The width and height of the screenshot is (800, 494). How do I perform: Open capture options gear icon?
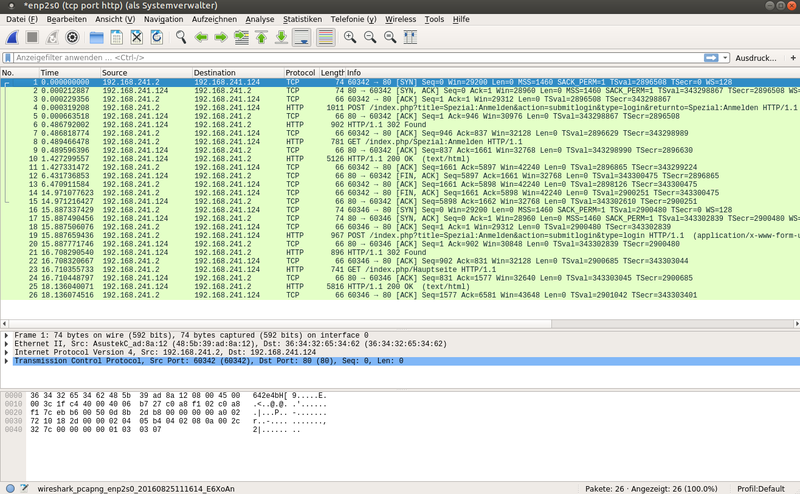coord(73,37)
